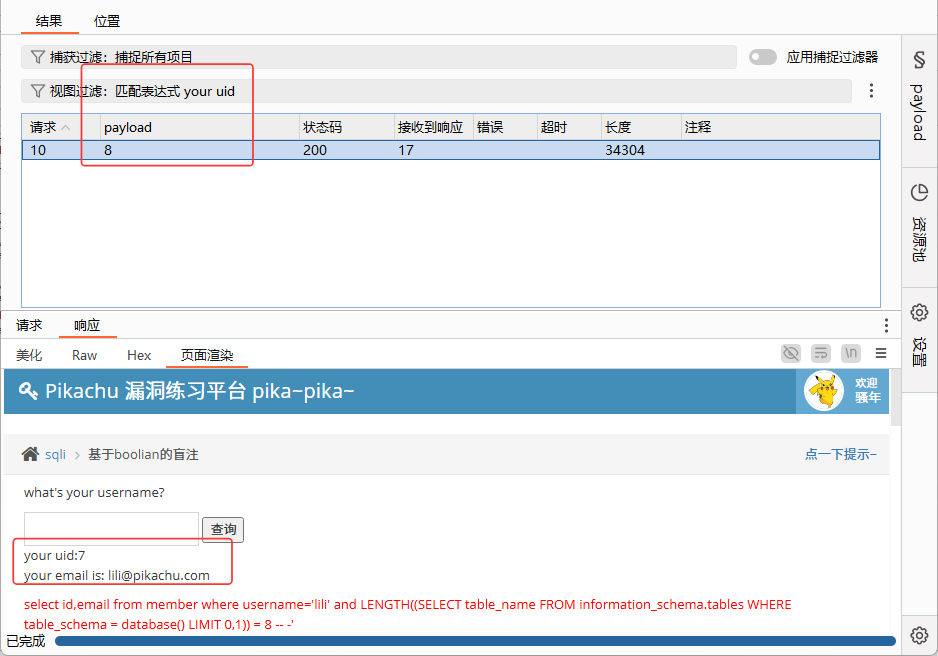Click the text your uid:7
The height and width of the screenshot is (656, 938).
pos(54,556)
